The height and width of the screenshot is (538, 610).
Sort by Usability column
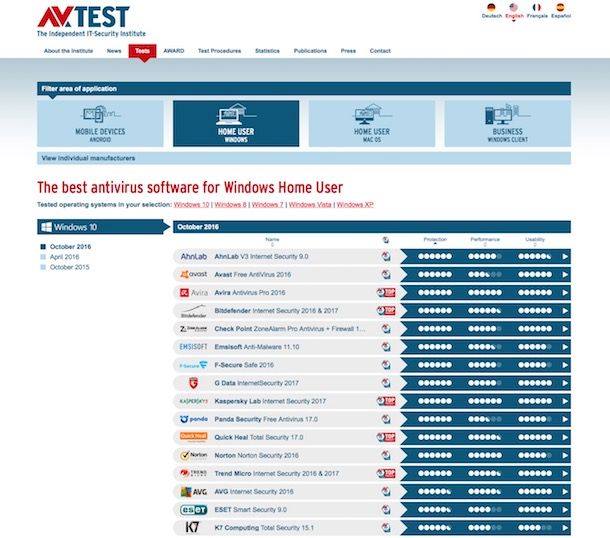(535, 241)
